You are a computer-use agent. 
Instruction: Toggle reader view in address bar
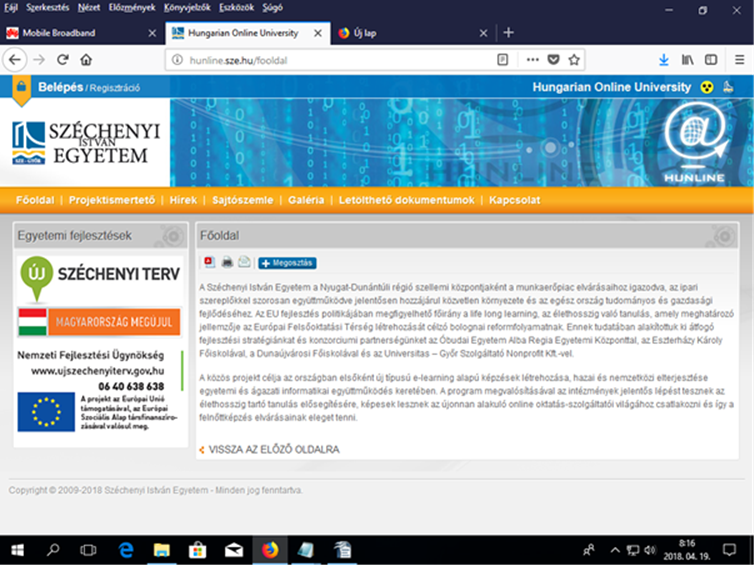pos(502,60)
